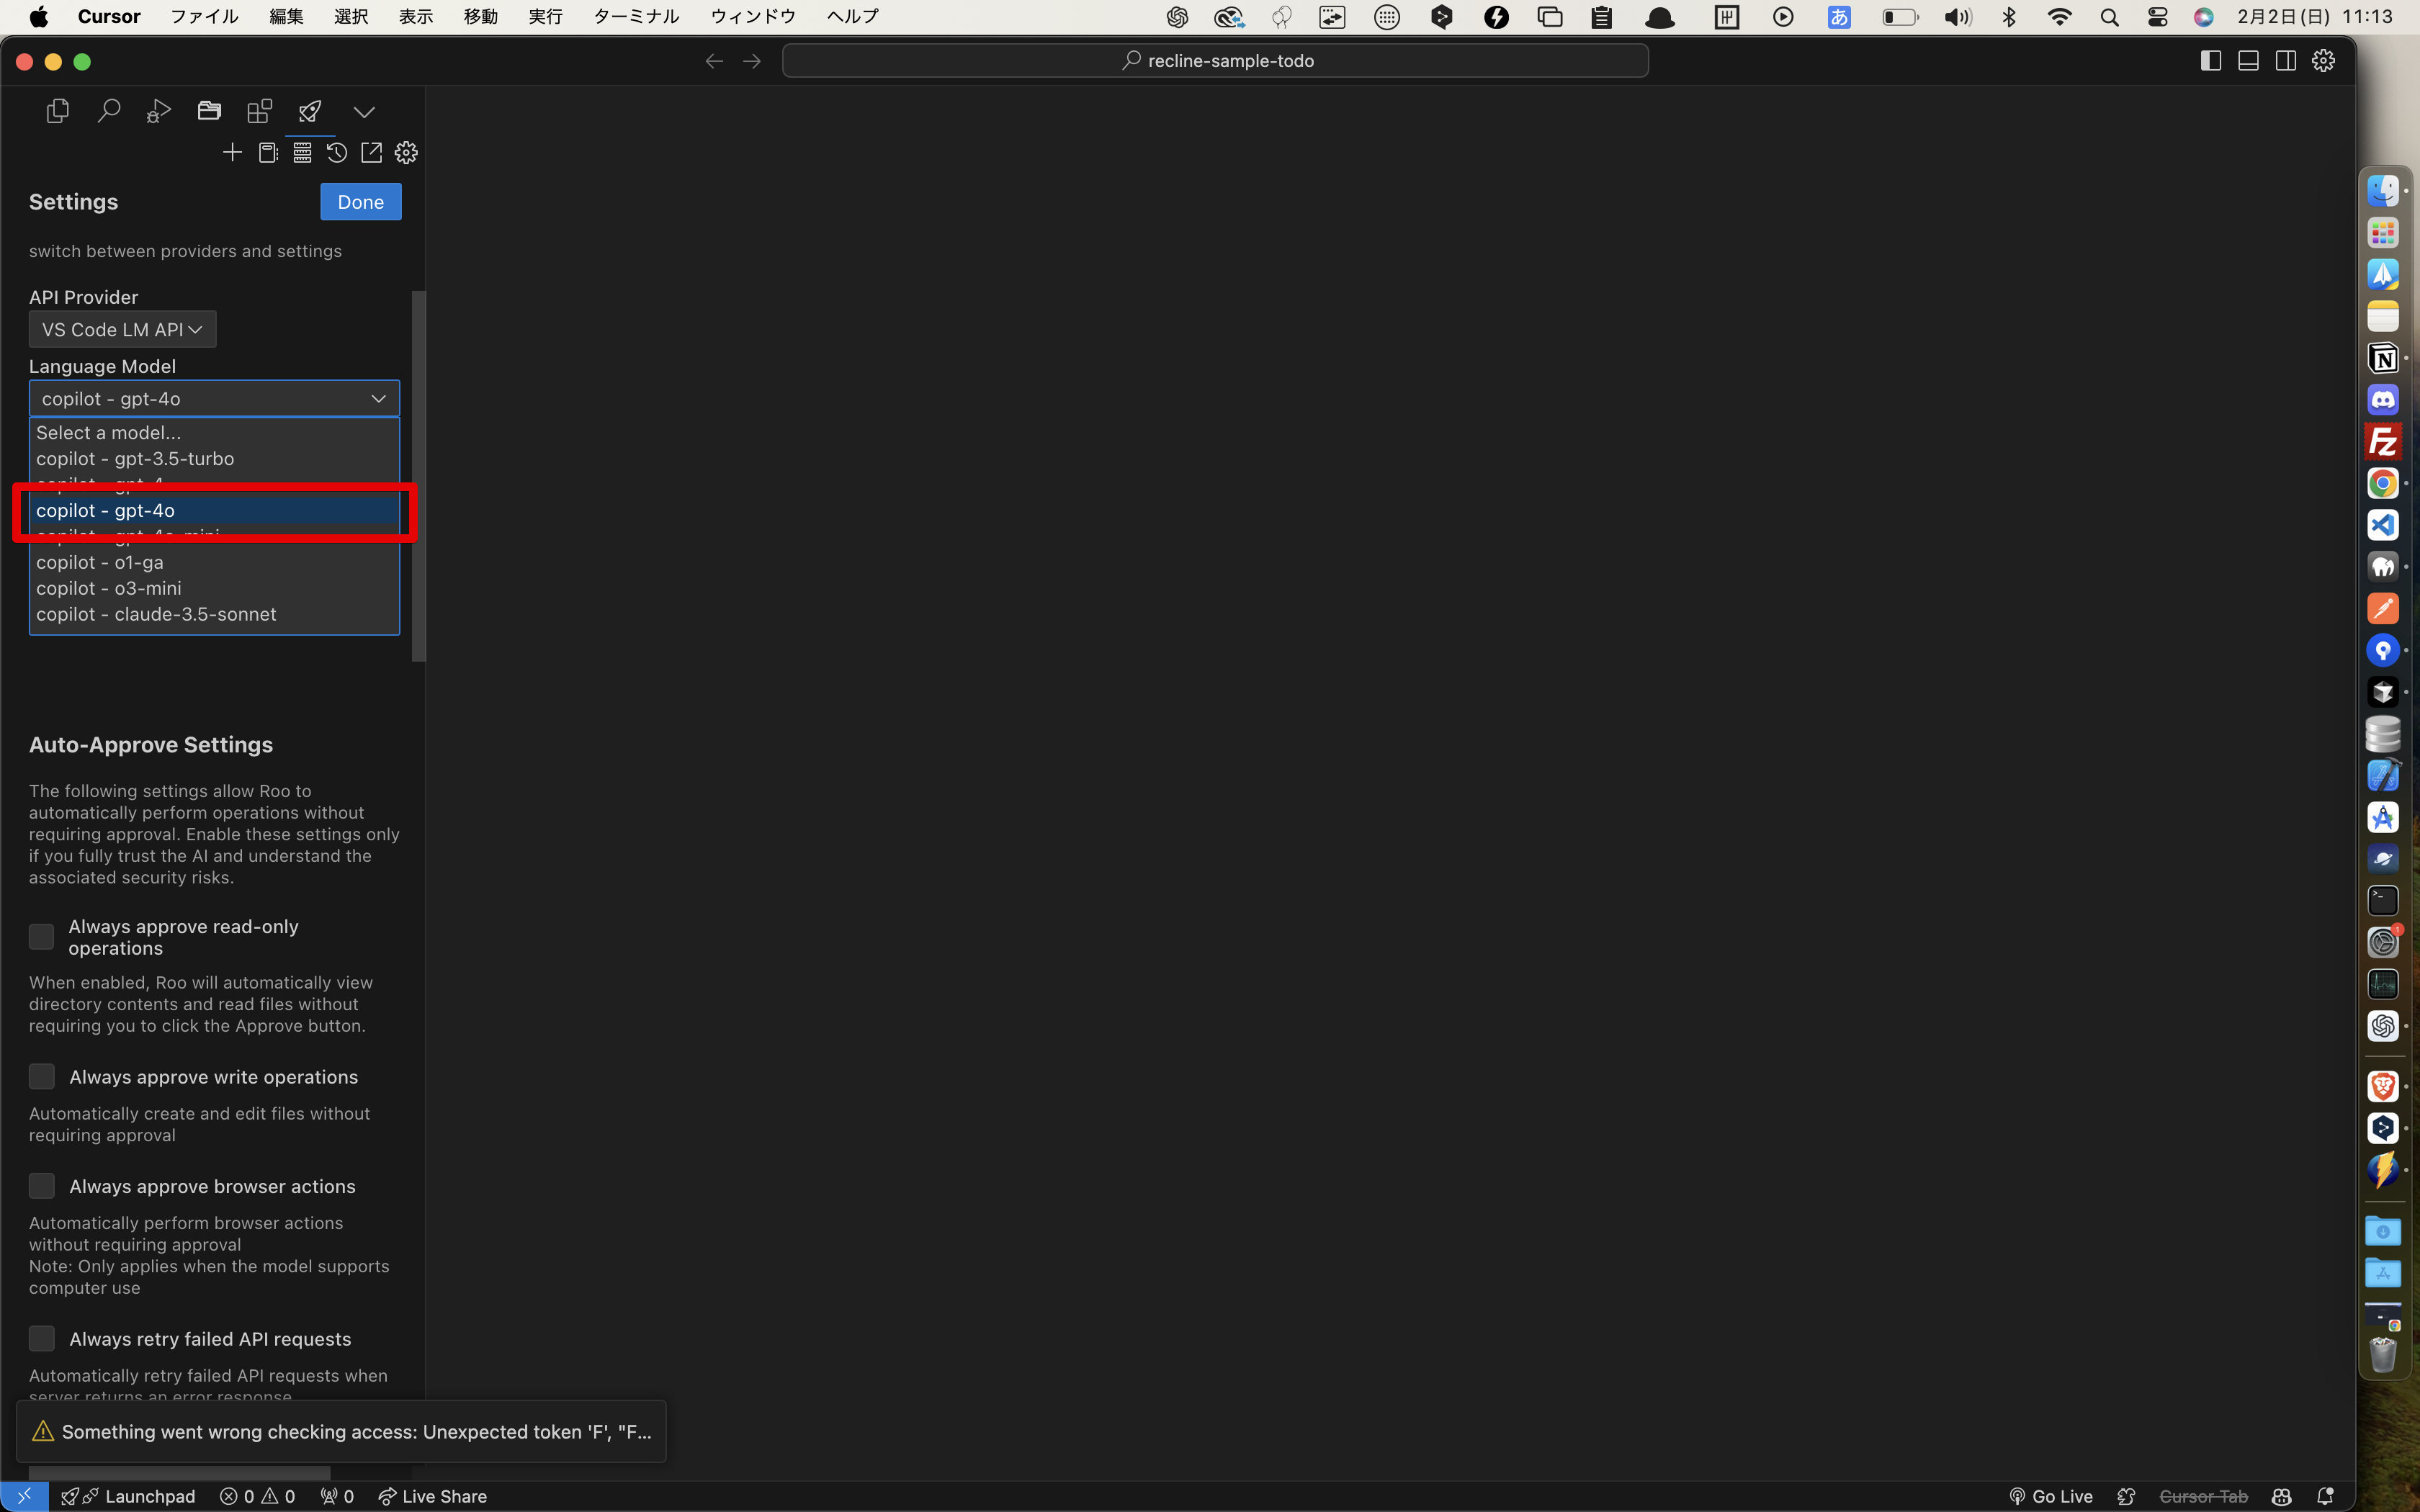
Task: Select the Roo rocket sidebar icon
Action: click(x=310, y=111)
